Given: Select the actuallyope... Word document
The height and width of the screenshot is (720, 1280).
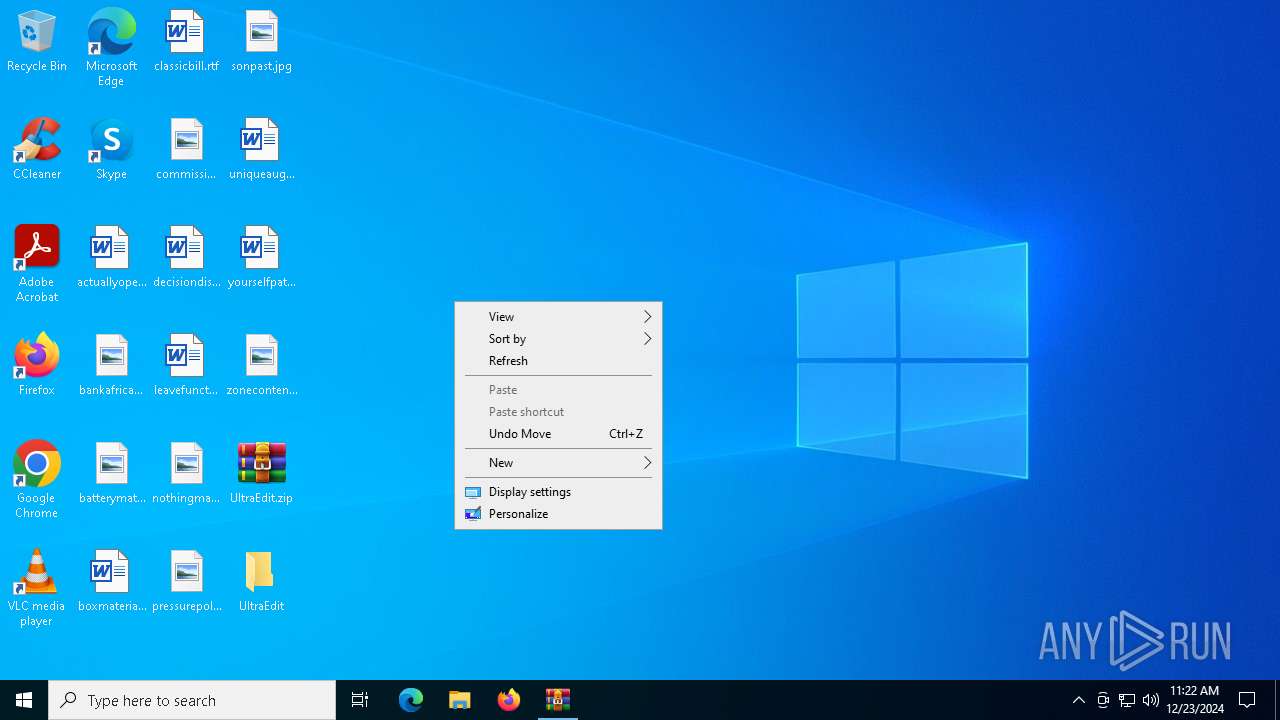Looking at the screenshot, I should [x=111, y=258].
